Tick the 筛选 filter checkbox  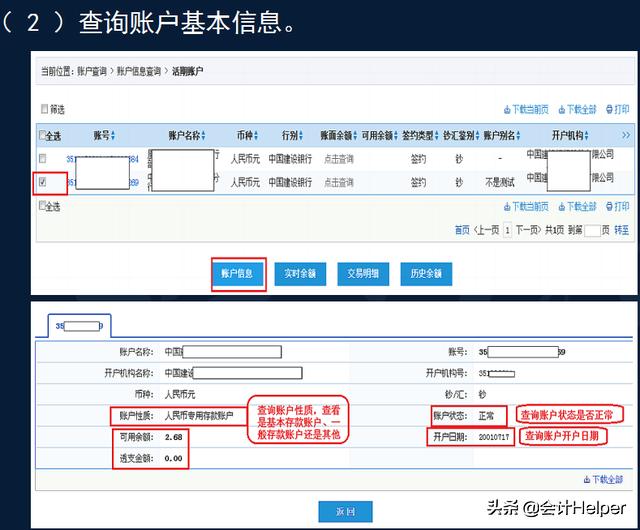(44, 109)
